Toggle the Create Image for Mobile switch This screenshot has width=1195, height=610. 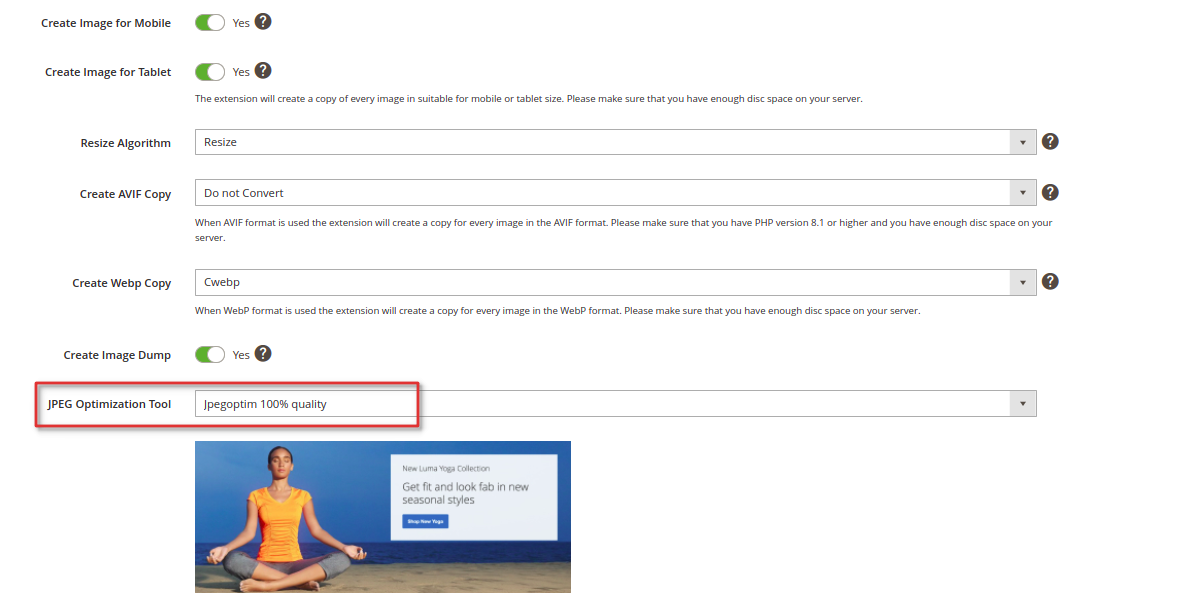[210, 23]
